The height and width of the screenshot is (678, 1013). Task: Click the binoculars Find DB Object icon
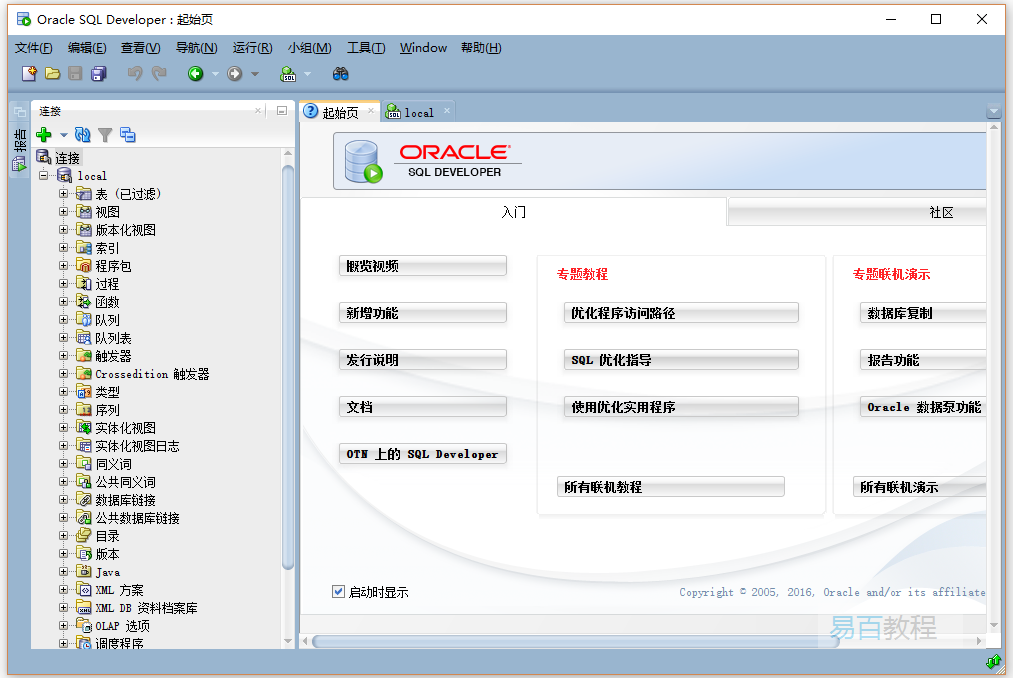[340, 73]
